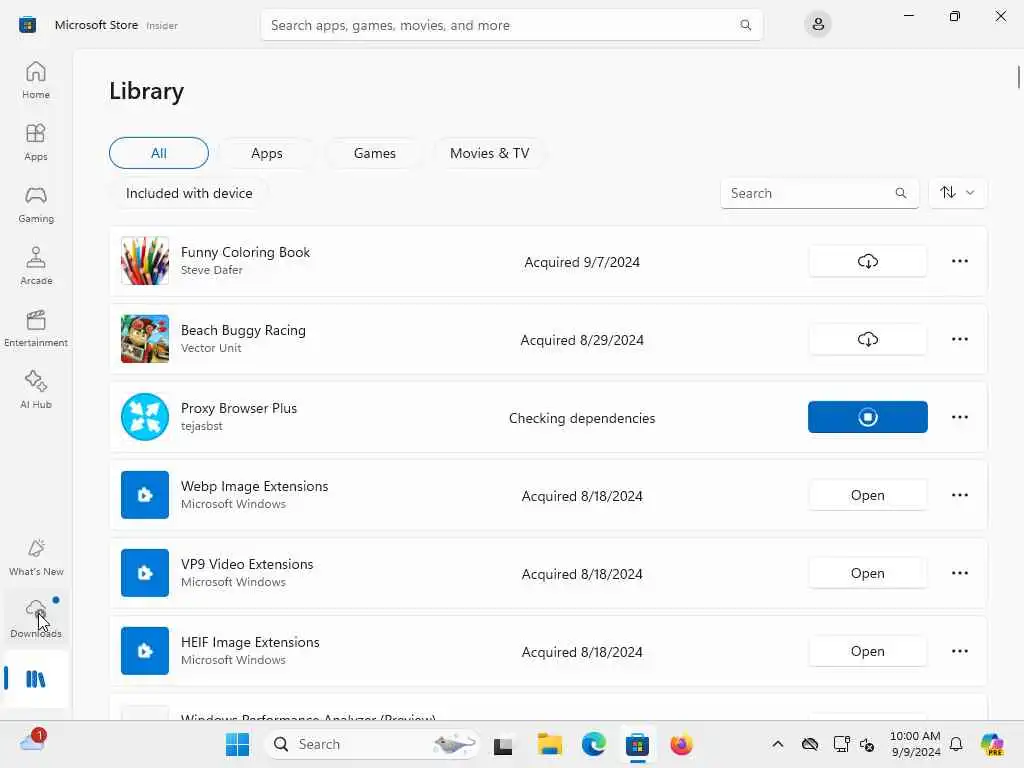Open more options for Webp Image Extensions
This screenshot has width=1024, height=768.
pyautogui.click(x=959, y=495)
